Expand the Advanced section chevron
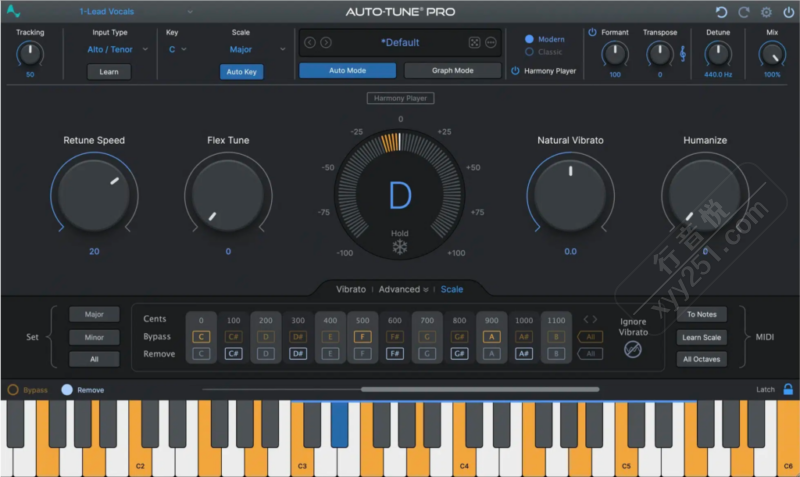The width and height of the screenshot is (800, 477). coord(426,290)
